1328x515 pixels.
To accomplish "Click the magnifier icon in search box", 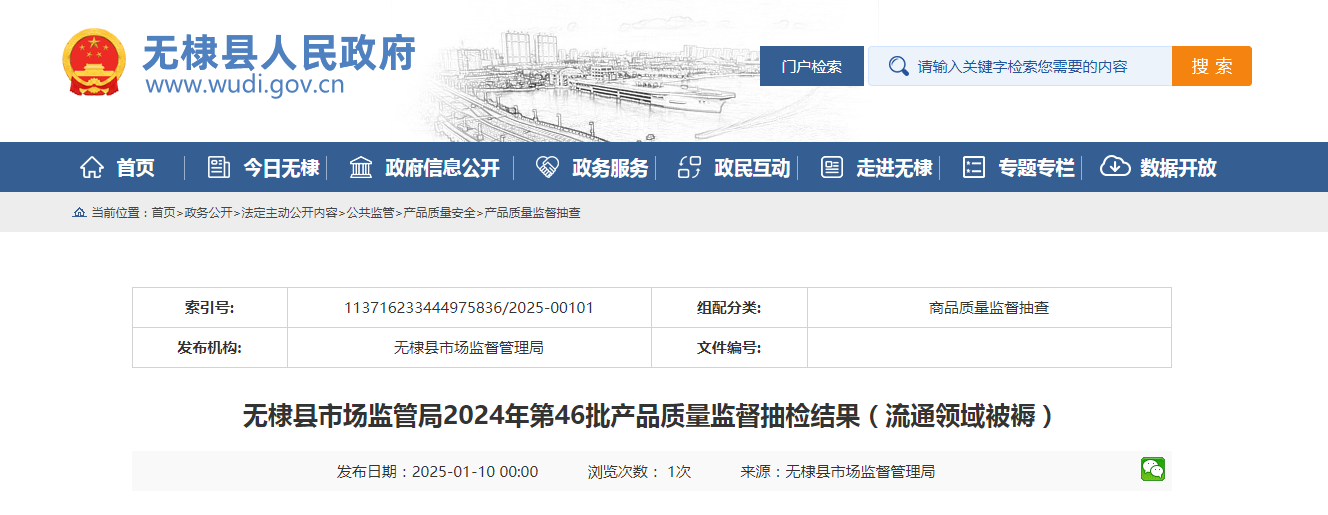I will coord(898,66).
